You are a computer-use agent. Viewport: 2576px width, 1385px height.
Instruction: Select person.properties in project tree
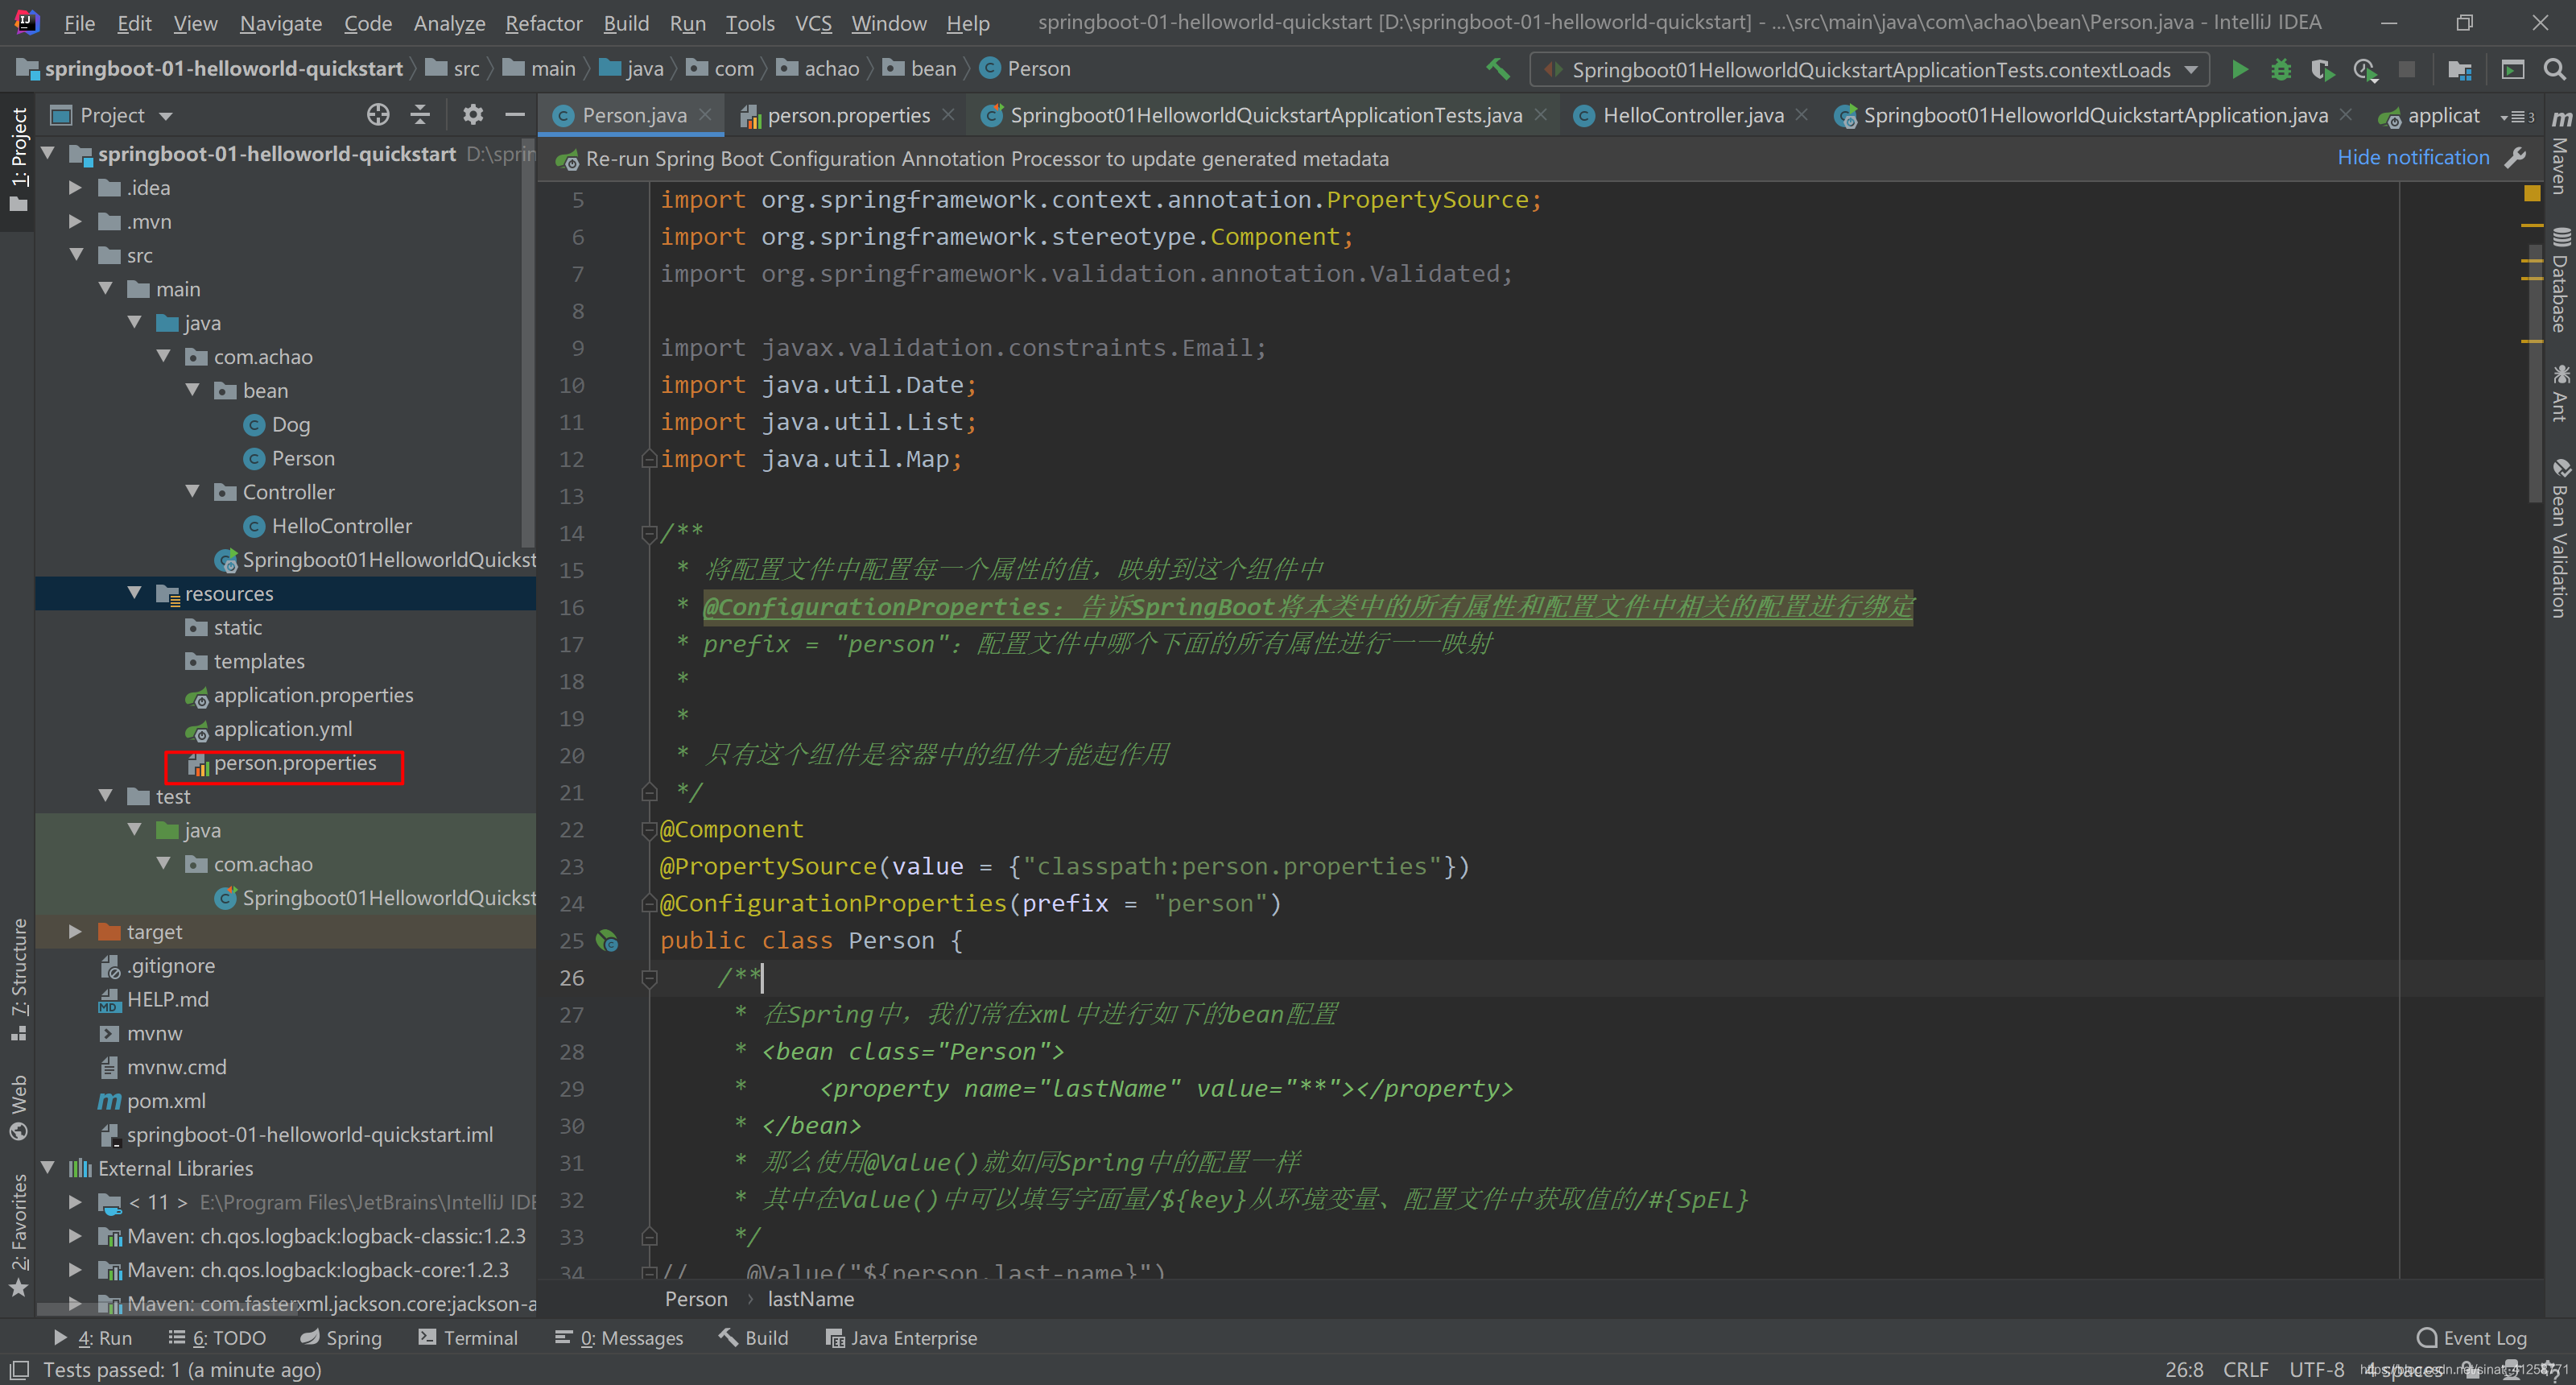tap(294, 763)
